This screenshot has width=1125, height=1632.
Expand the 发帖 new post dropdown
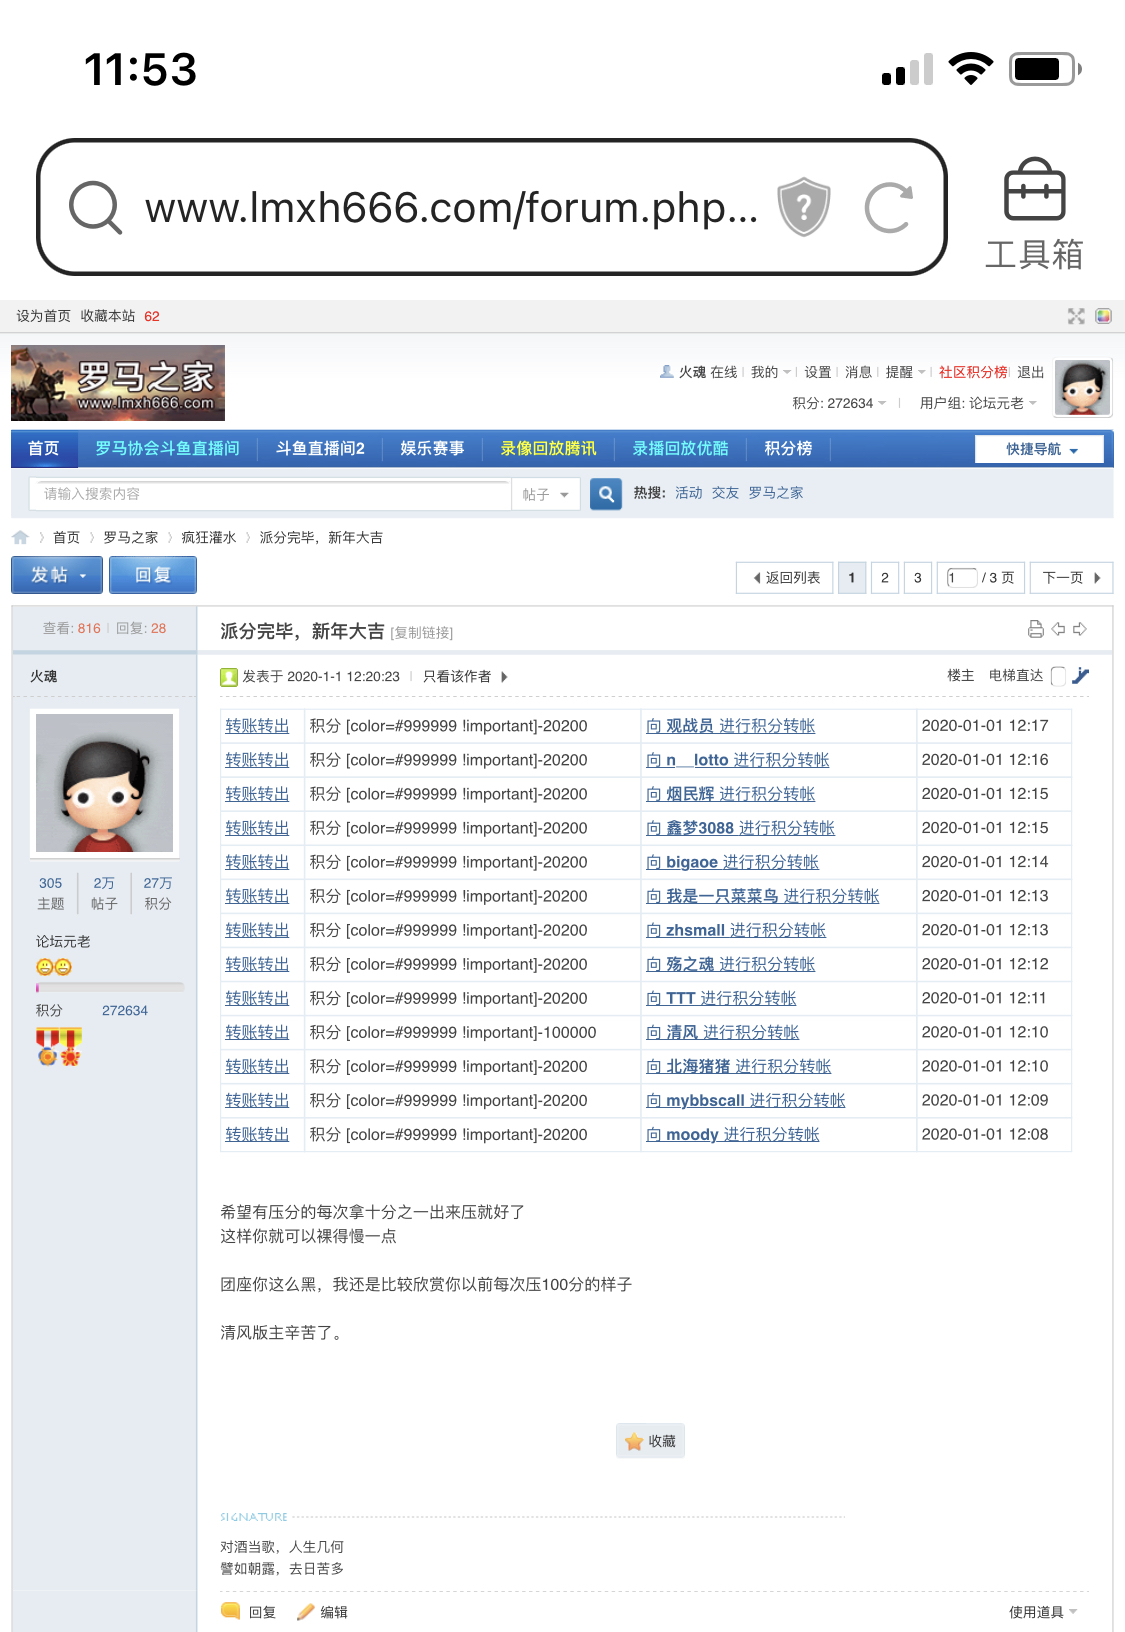point(57,575)
